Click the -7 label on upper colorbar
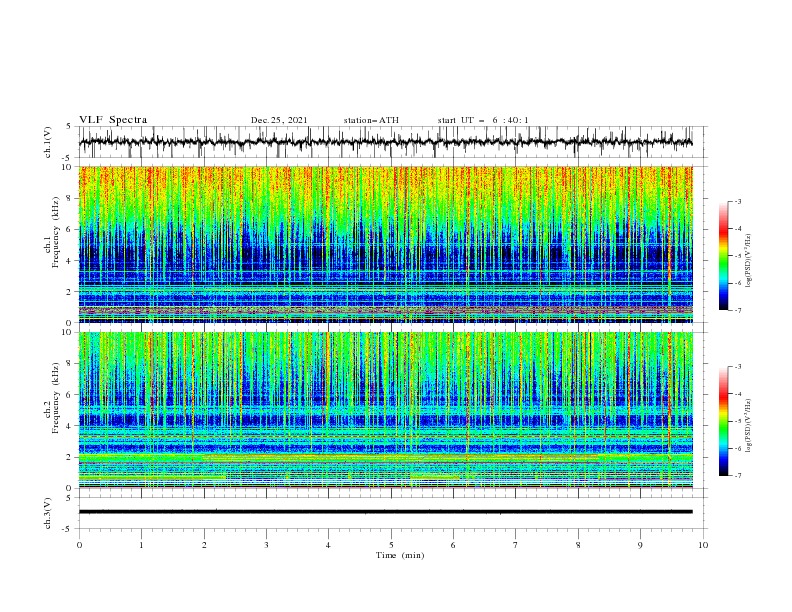792x612 pixels. click(737, 310)
